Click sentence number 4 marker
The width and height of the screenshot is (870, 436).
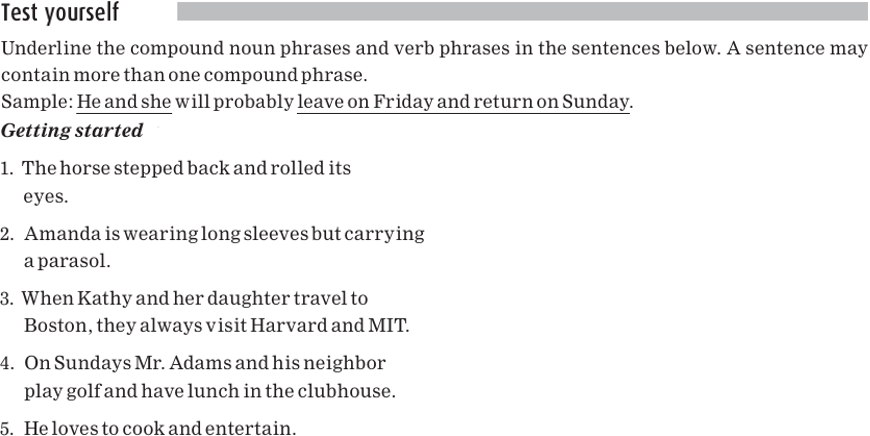click(7, 363)
